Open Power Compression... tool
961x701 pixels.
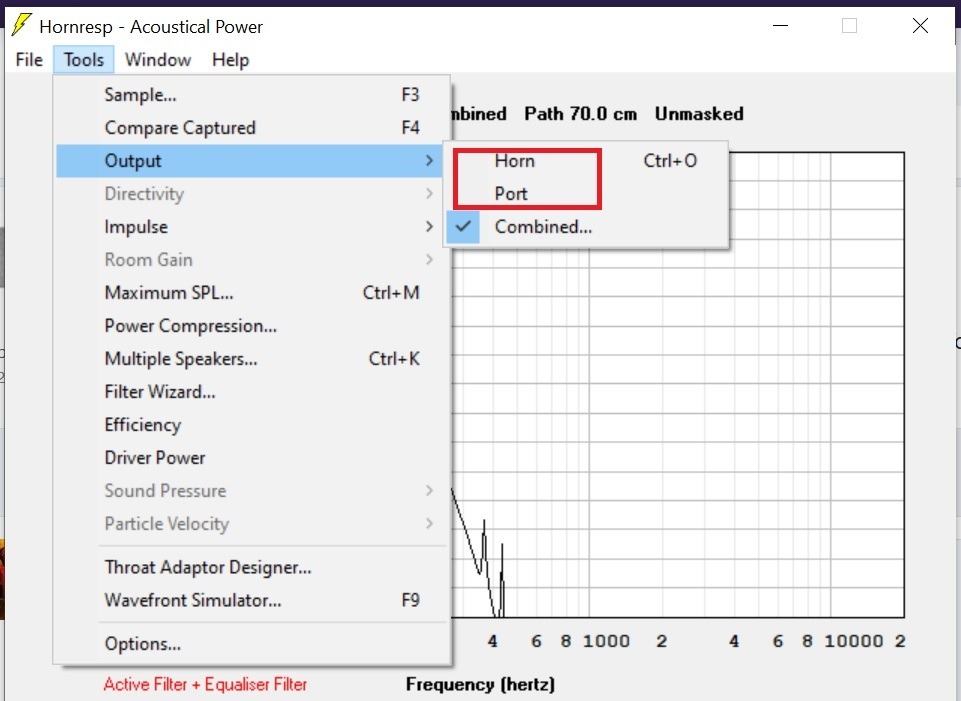pos(253,326)
